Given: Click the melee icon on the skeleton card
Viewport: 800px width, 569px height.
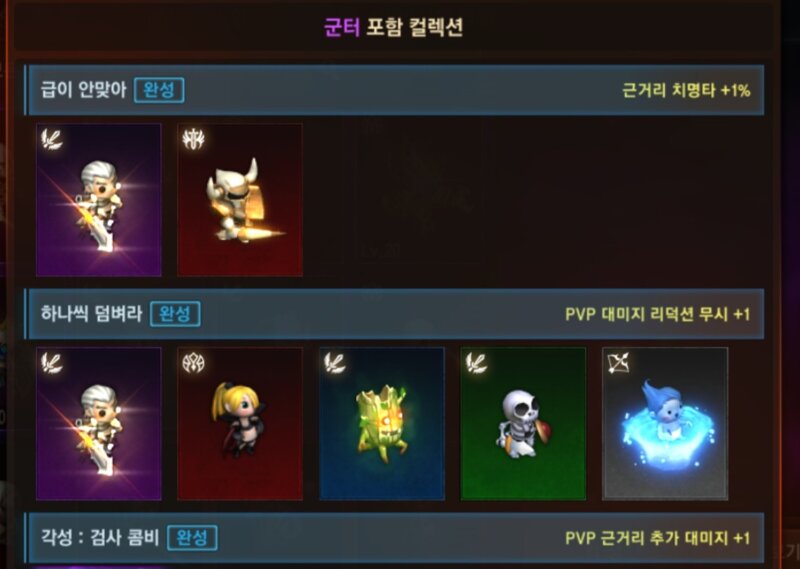Looking at the screenshot, I should coord(477,363).
